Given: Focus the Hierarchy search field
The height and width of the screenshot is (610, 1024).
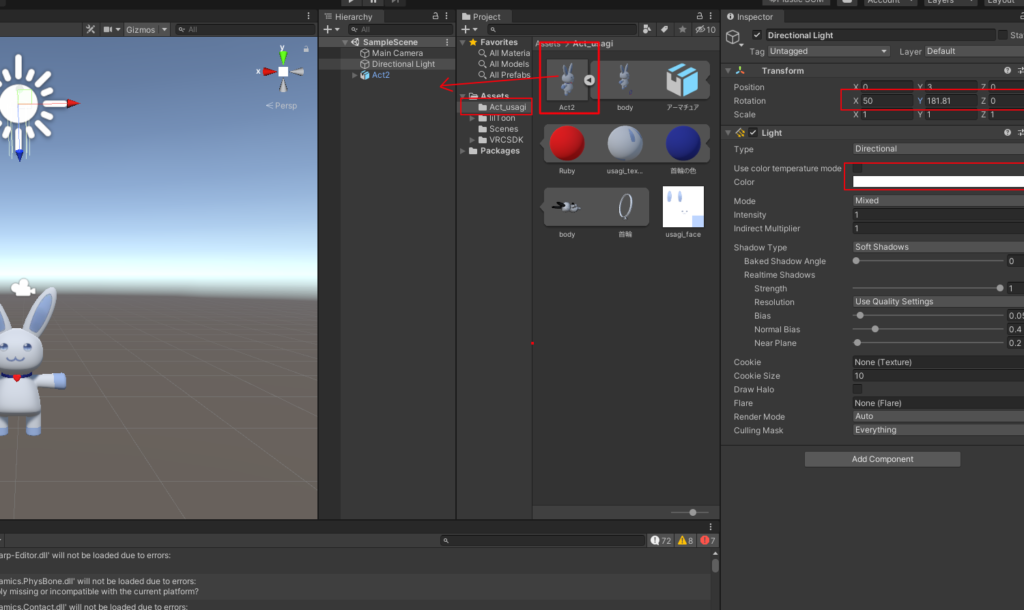Looking at the screenshot, I should point(400,29).
